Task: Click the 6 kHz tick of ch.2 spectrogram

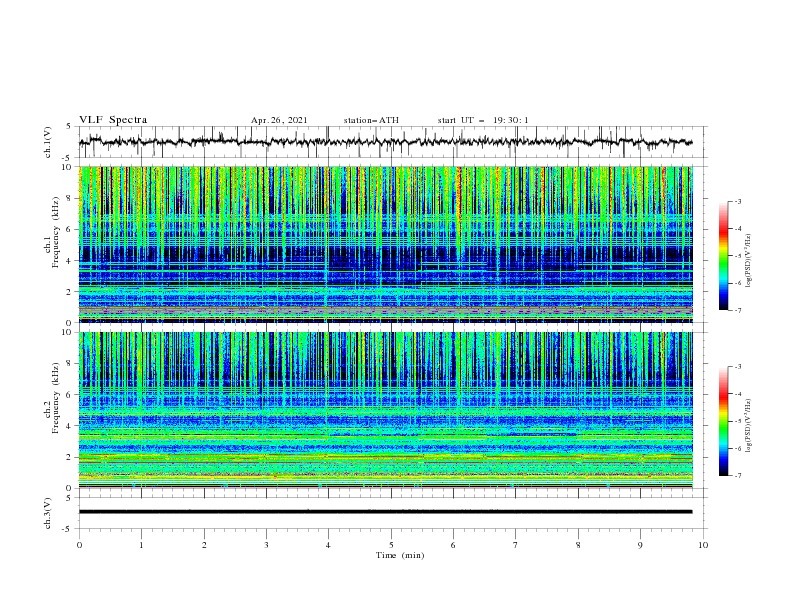Action: tap(70, 395)
